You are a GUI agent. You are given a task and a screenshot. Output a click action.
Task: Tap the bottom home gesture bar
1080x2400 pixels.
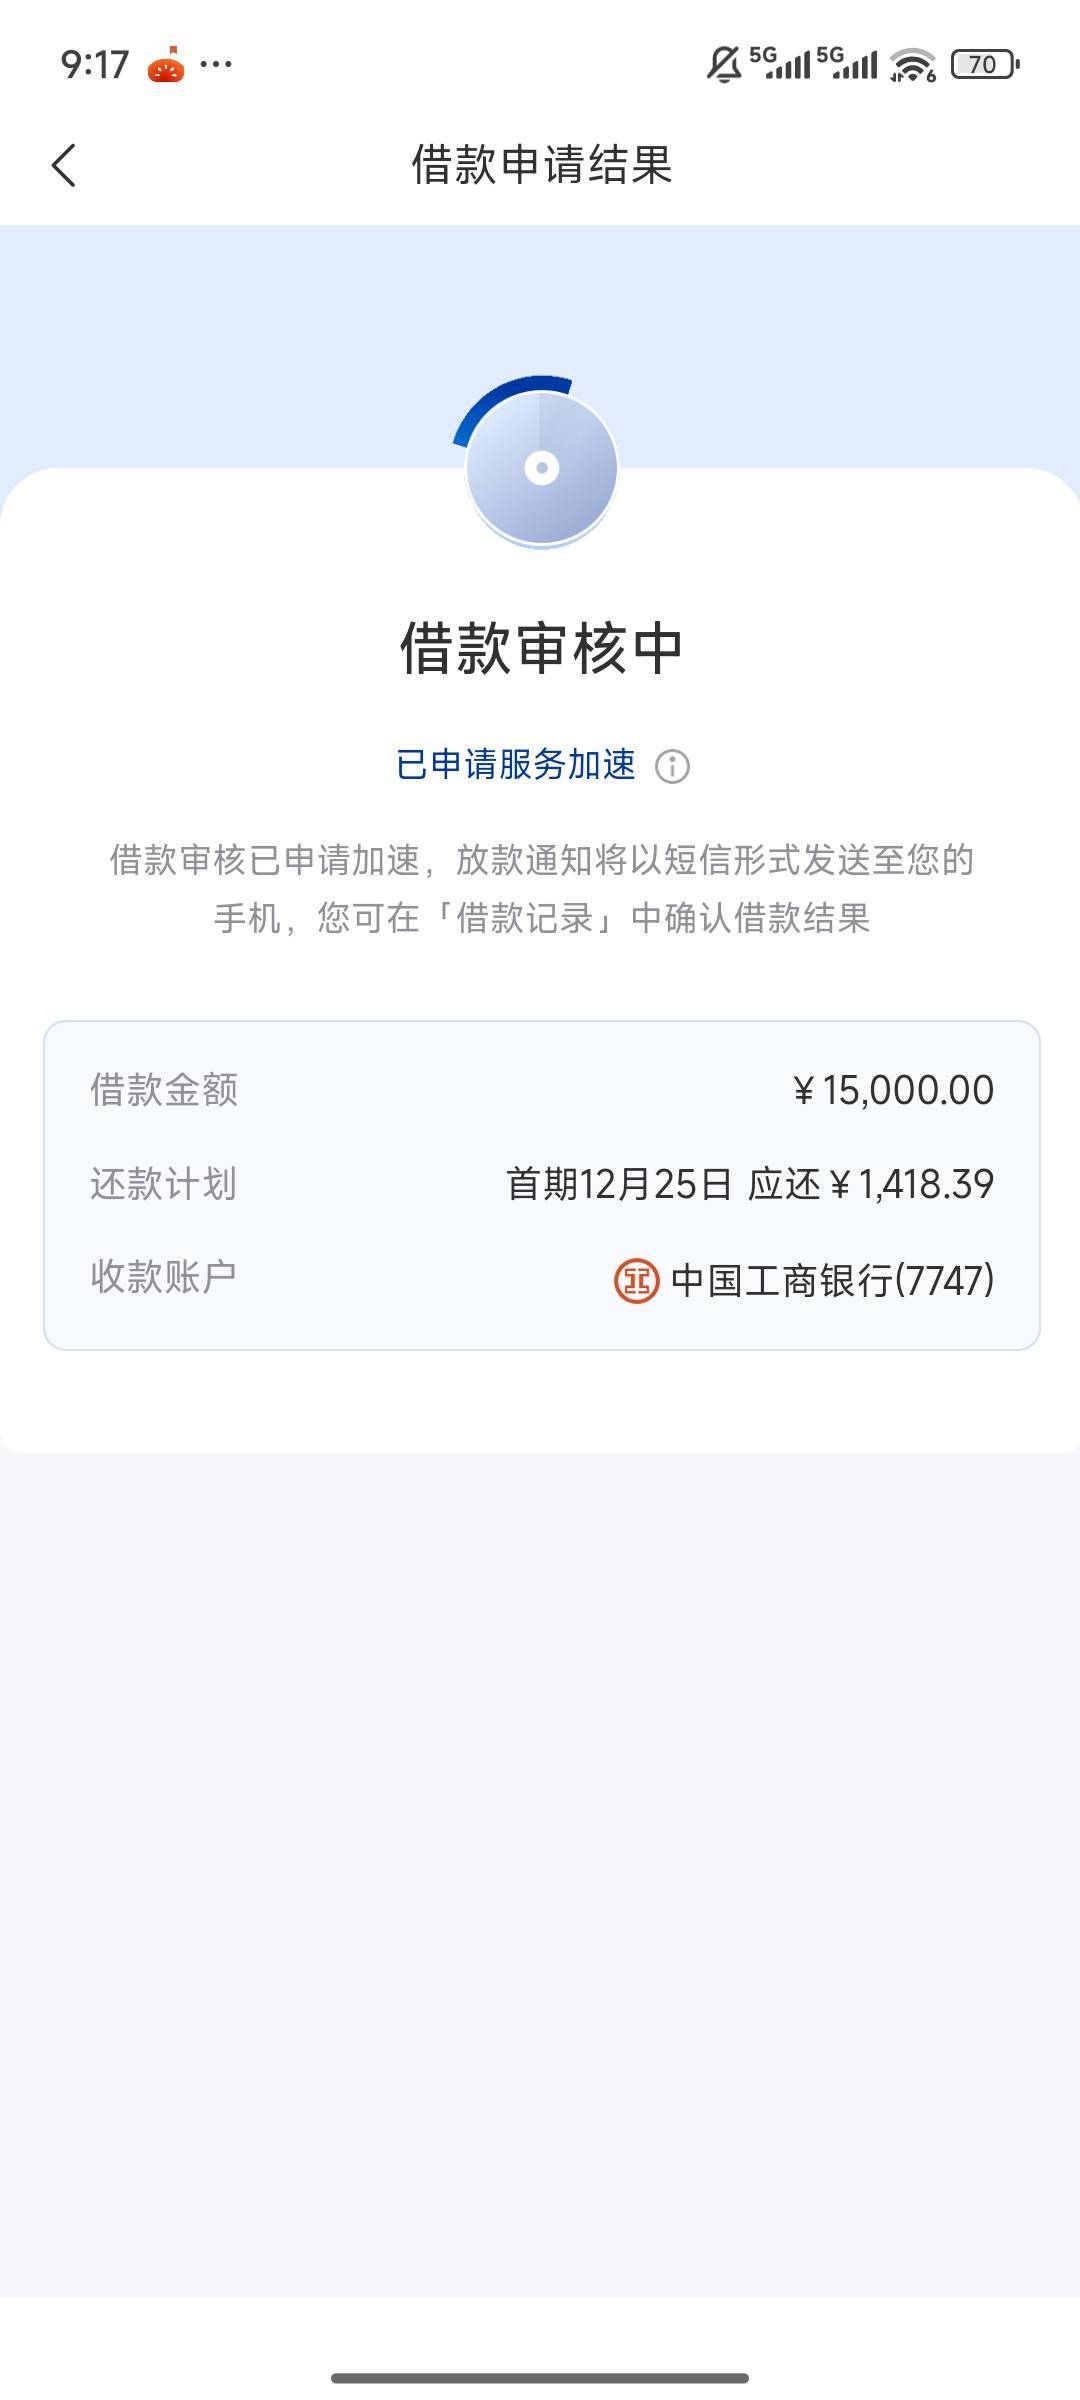(x=540, y=2377)
